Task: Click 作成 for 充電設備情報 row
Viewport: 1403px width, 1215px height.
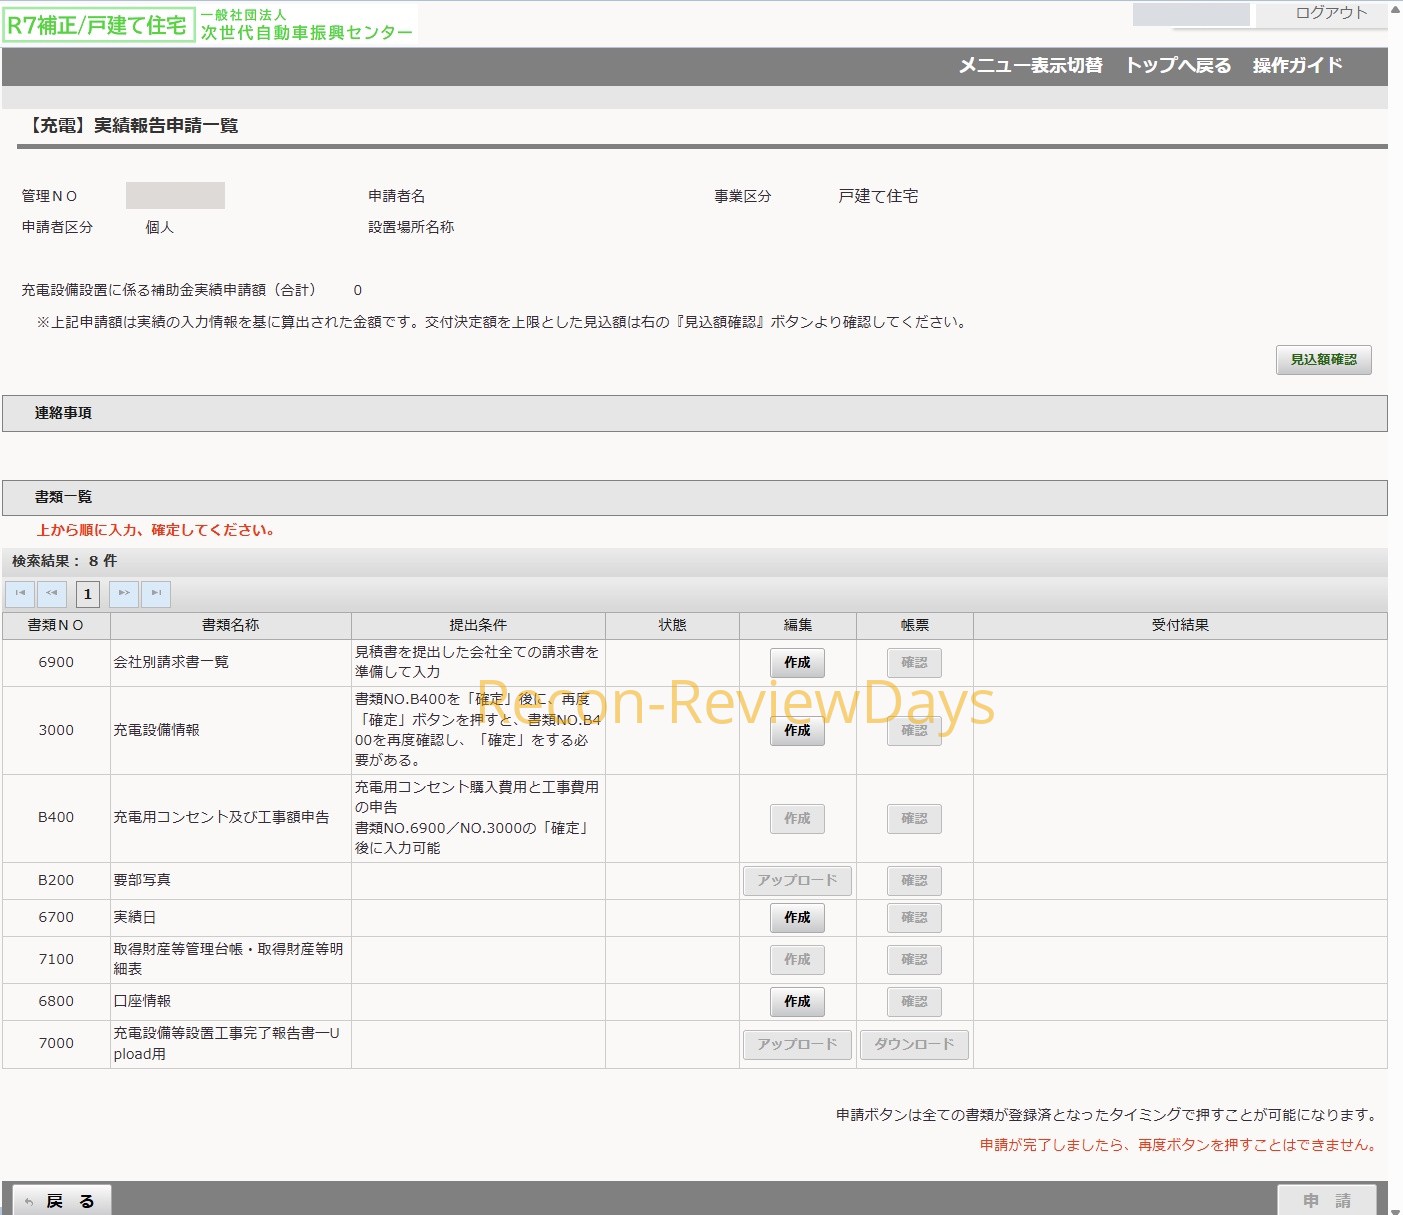Action: [797, 731]
